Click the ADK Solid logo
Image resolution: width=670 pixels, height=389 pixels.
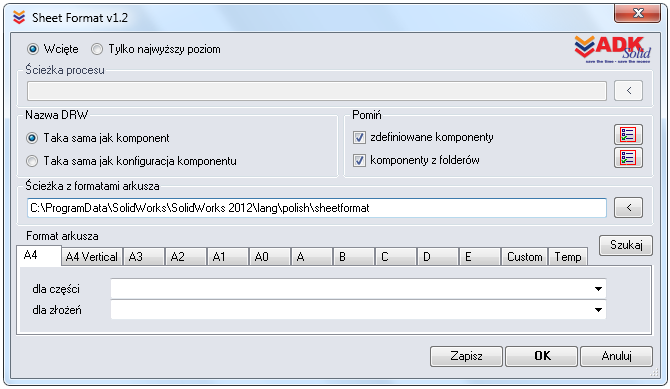tap(613, 50)
